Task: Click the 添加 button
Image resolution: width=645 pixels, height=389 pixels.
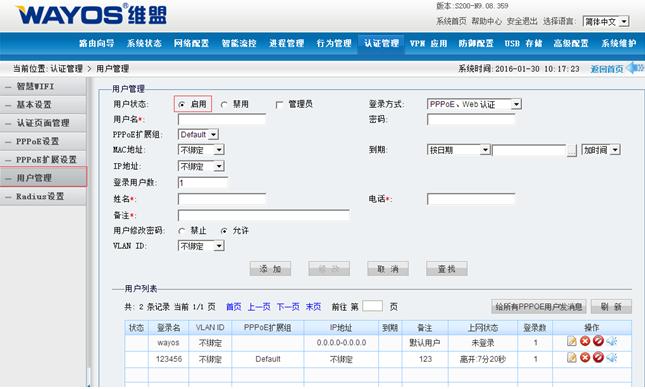Action: pos(270,269)
